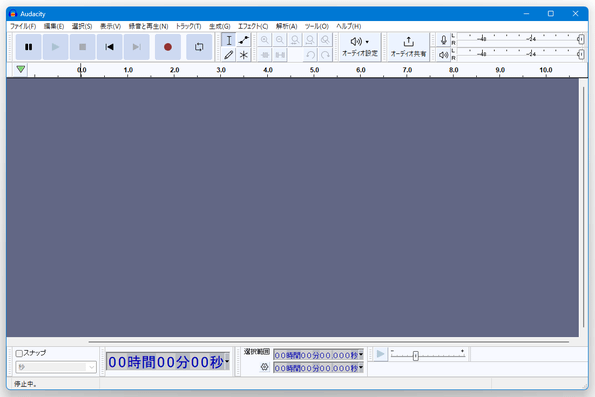The image size is (595, 397).
Task: Click オーディオ共有 share audio button
Action: (x=408, y=47)
